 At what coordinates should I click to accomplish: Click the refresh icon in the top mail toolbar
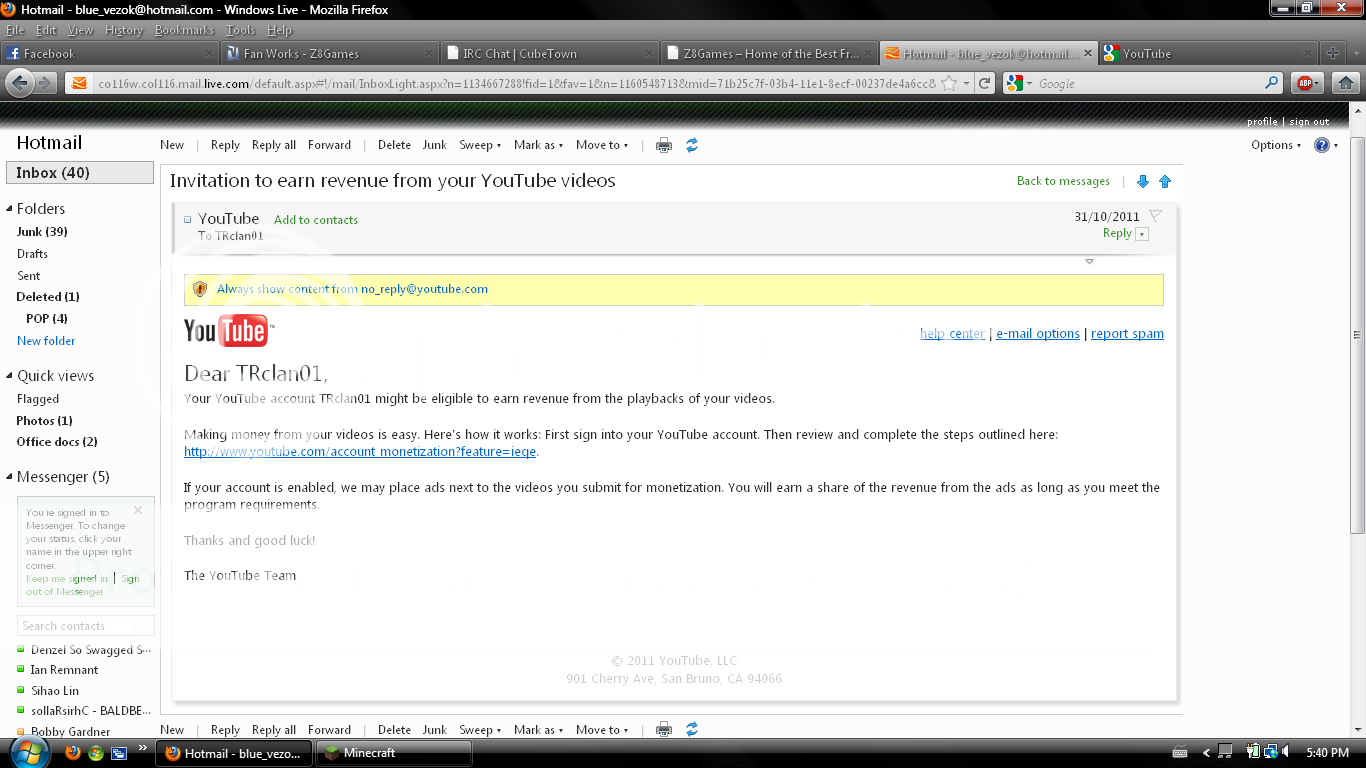(x=691, y=145)
